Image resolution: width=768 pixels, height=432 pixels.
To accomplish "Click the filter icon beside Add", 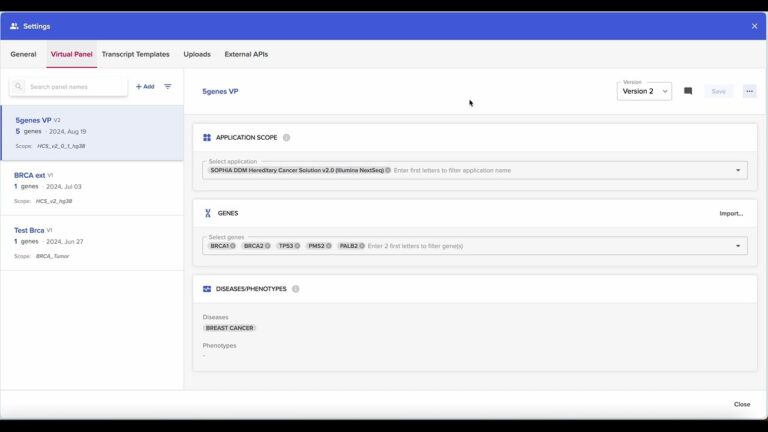I will 168,87.
